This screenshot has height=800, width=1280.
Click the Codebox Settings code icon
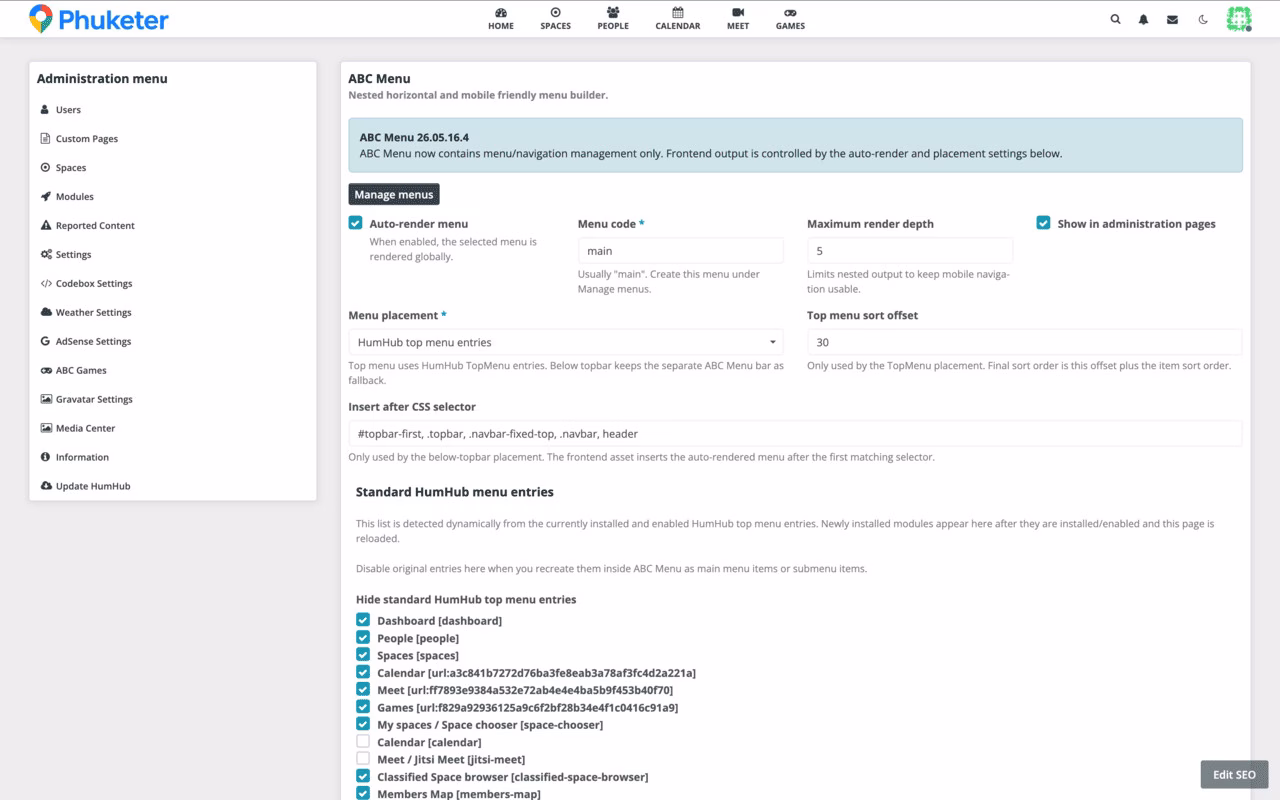[x=46, y=284]
